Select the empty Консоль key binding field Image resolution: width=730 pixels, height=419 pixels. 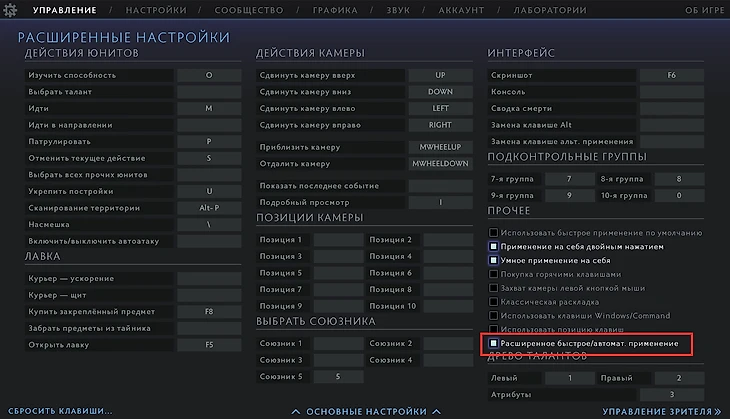coord(671,92)
